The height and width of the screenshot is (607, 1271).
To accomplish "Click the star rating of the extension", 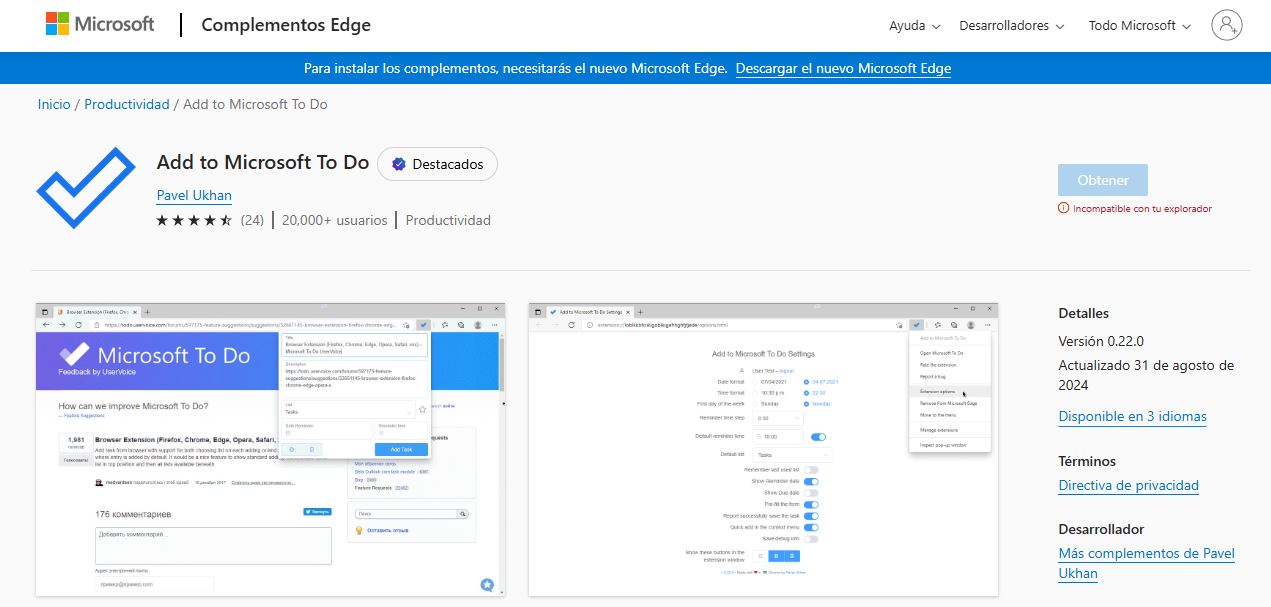I will [195, 220].
